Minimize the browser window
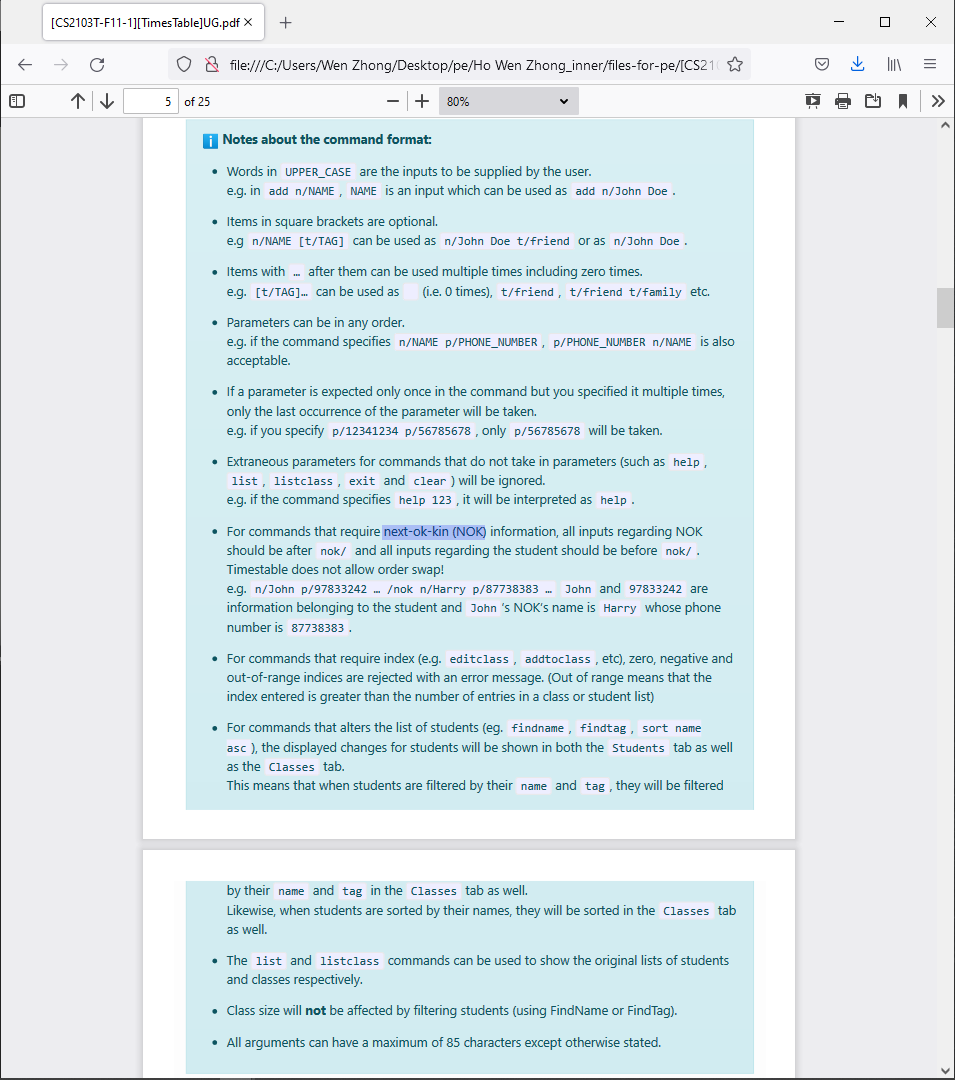 839,22
